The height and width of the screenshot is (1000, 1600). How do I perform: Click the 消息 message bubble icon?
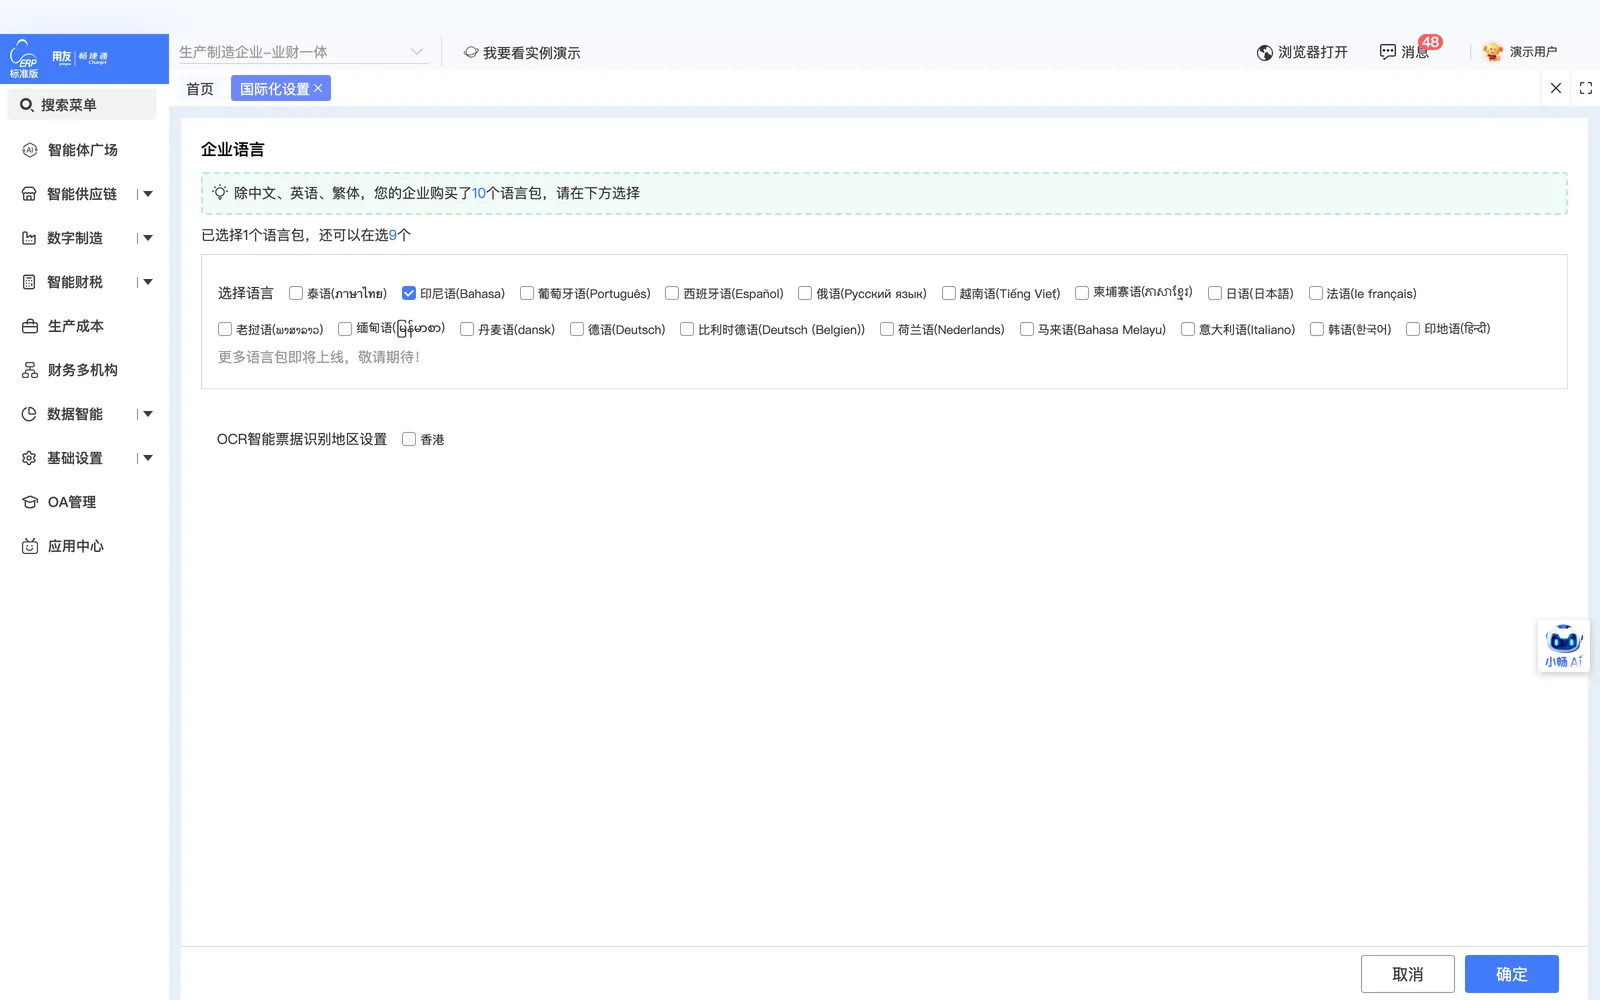click(x=1387, y=52)
